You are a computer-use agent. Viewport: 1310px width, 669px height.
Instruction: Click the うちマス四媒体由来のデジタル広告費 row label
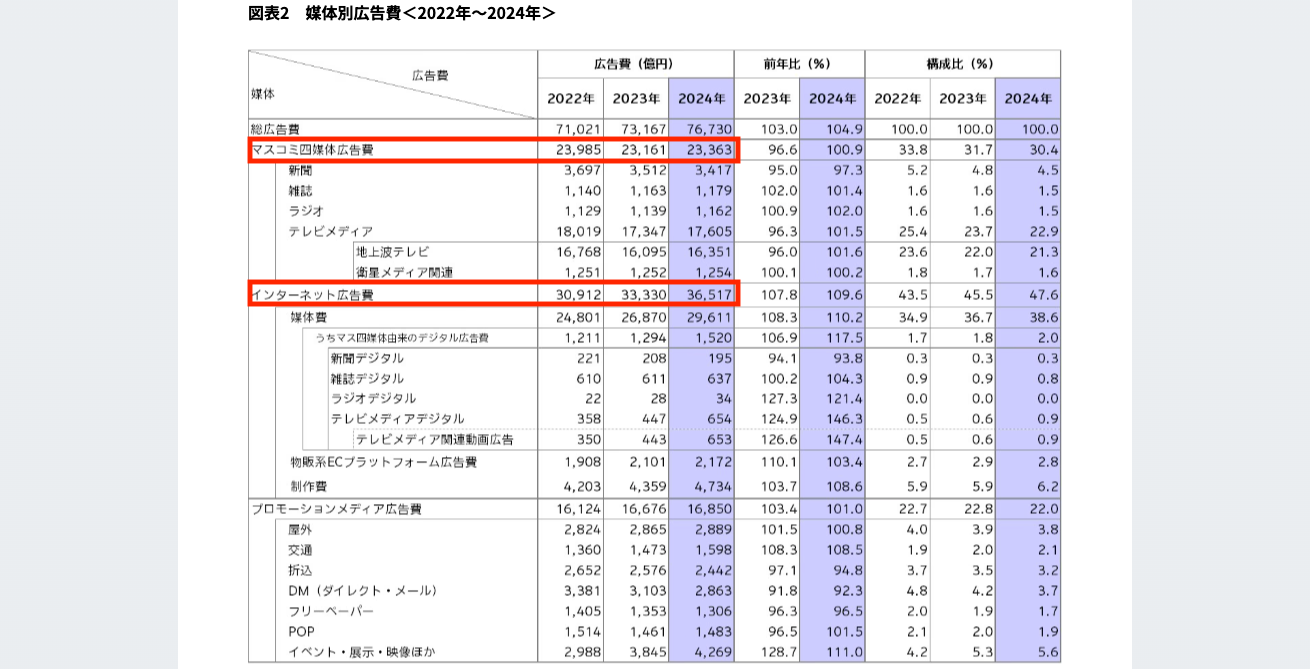point(402,338)
